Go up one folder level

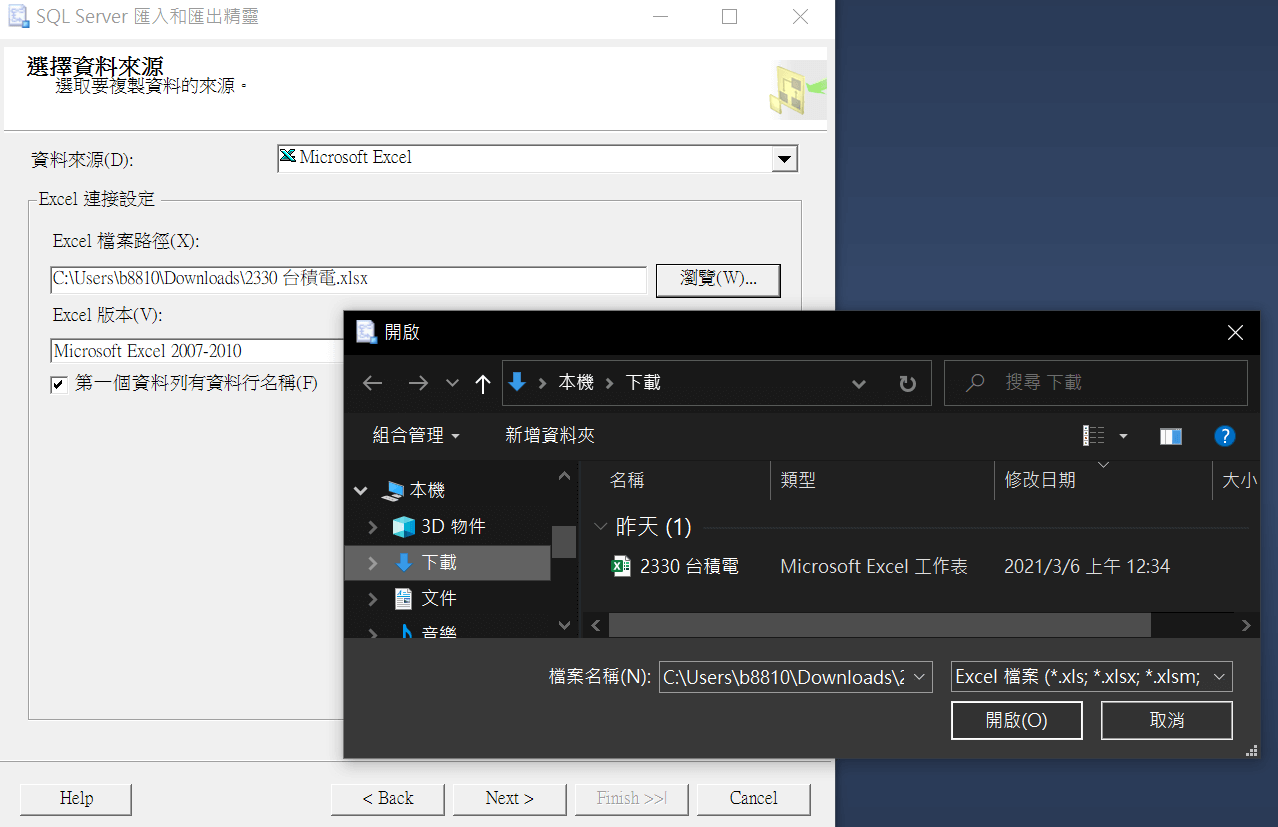point(483,383)
